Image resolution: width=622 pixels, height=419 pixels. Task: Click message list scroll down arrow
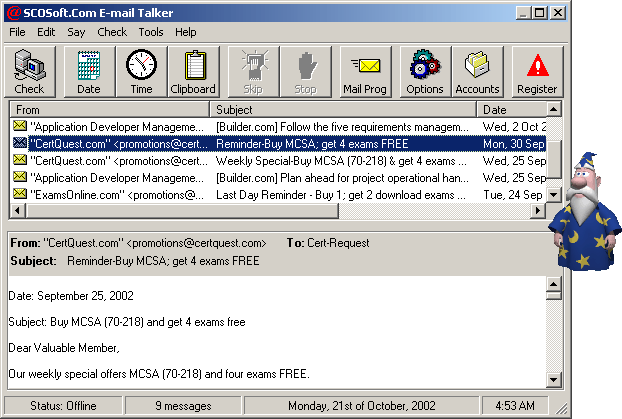[x=554, y=195]
